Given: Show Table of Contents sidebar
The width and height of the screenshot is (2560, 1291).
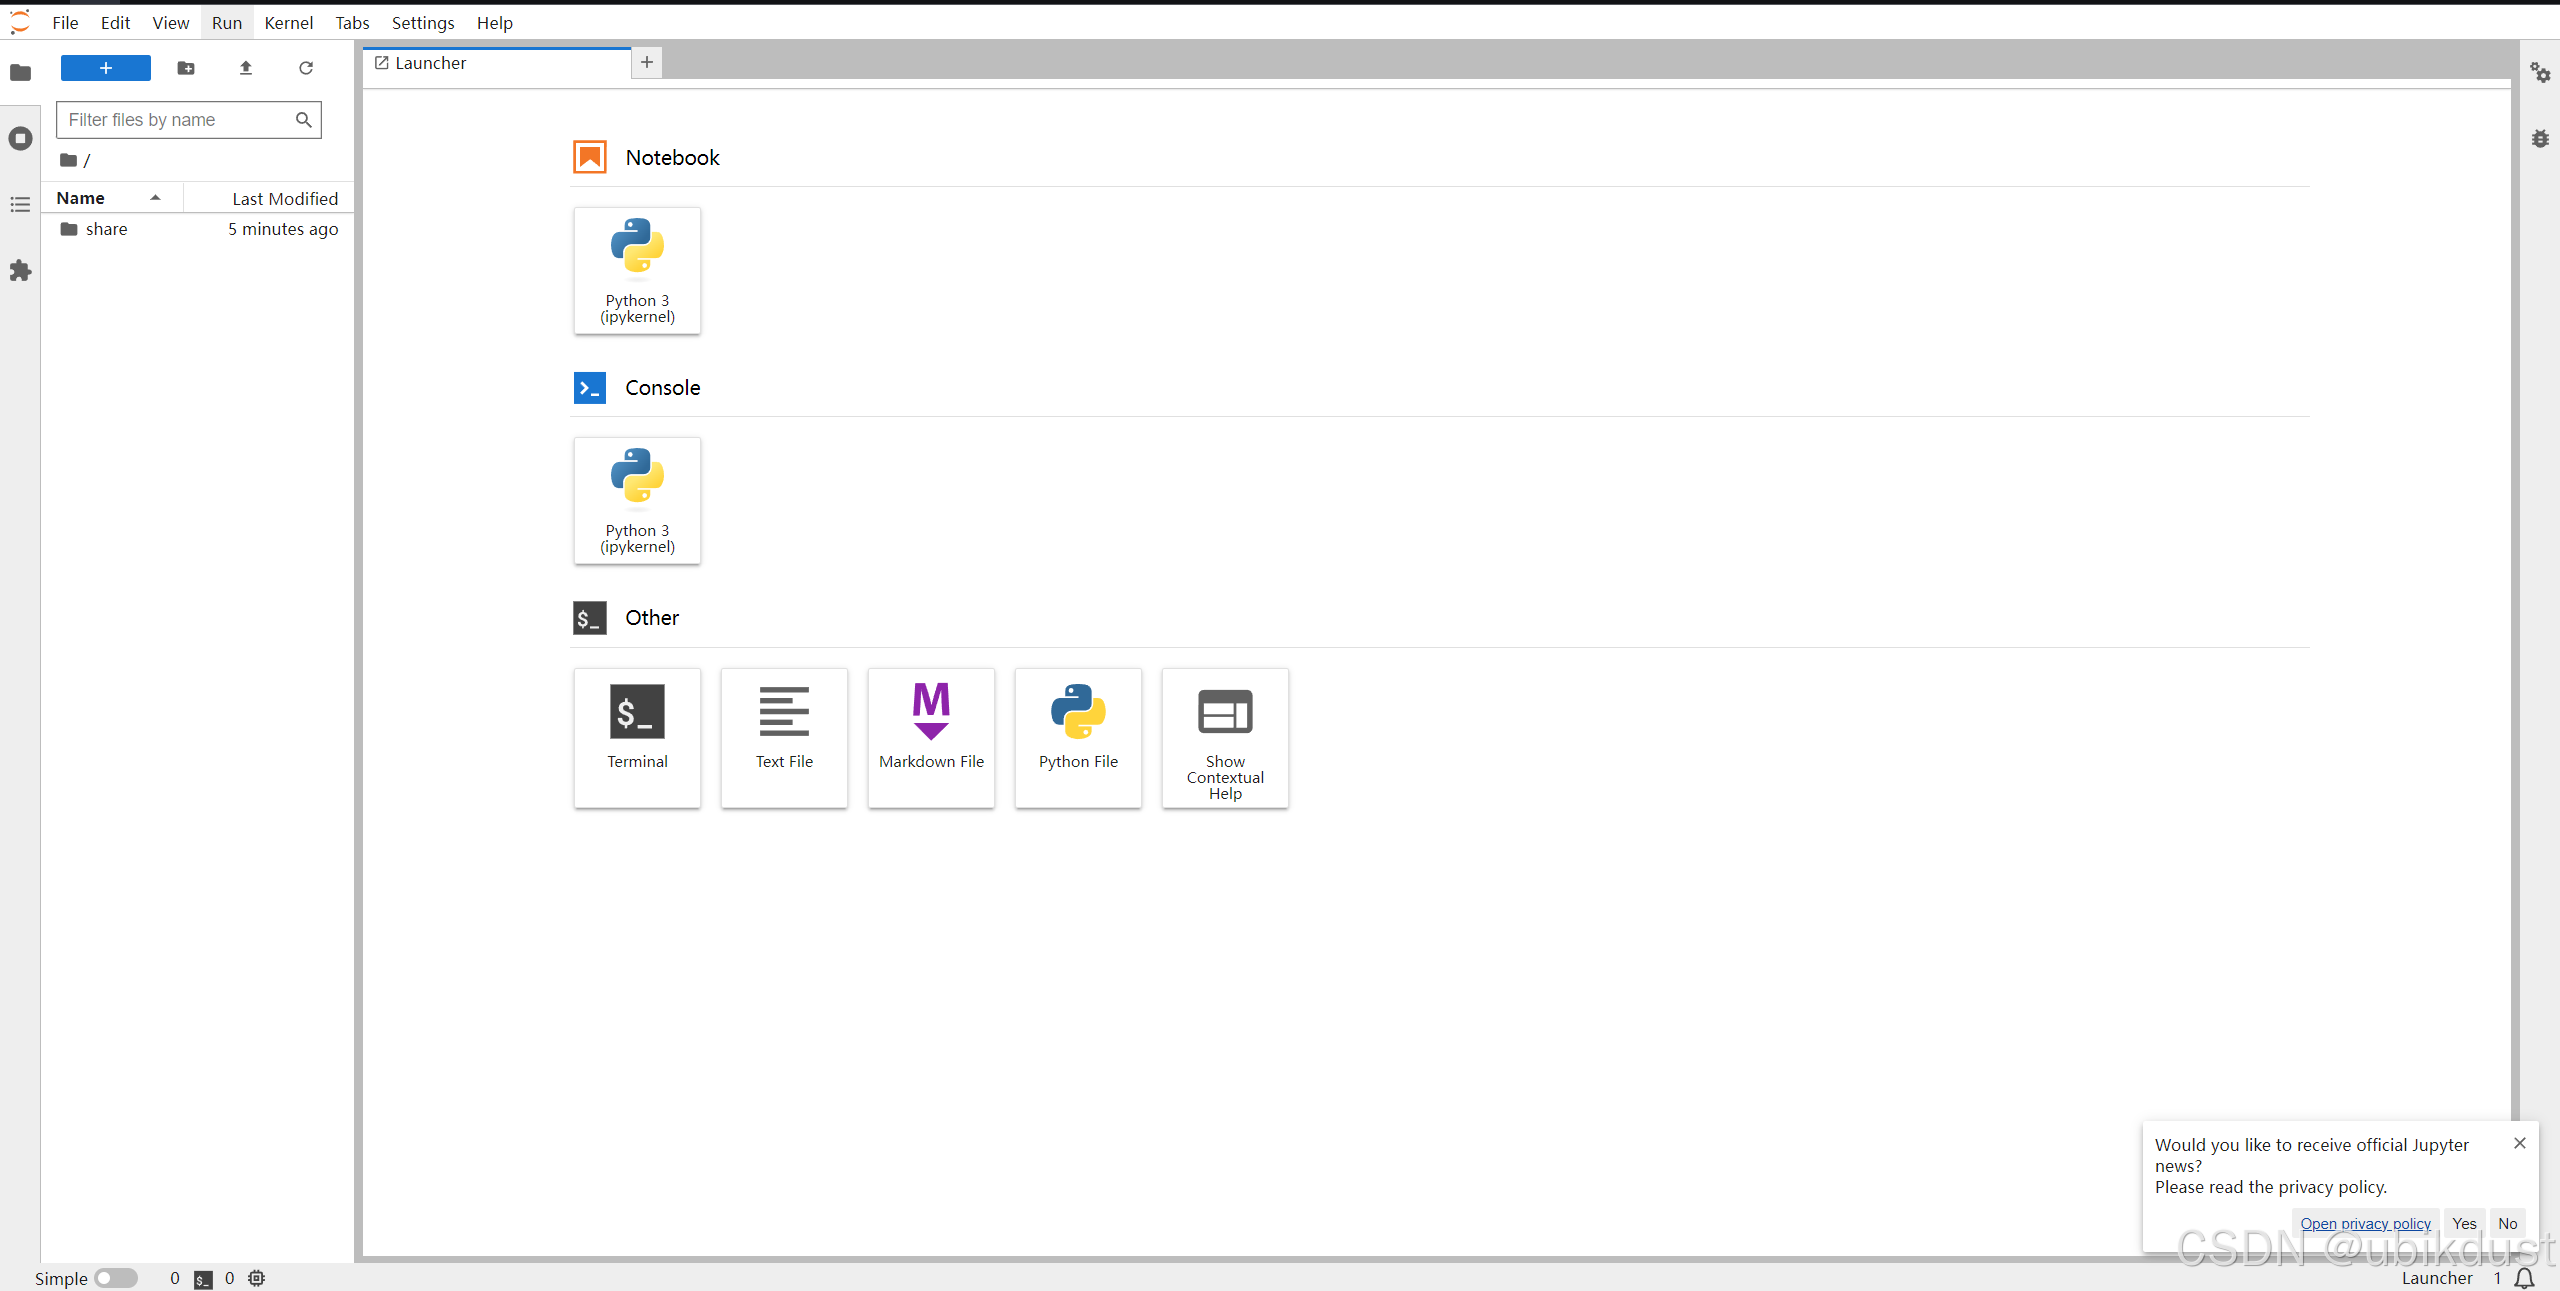Looking at the screenshot, I should 20,204.
